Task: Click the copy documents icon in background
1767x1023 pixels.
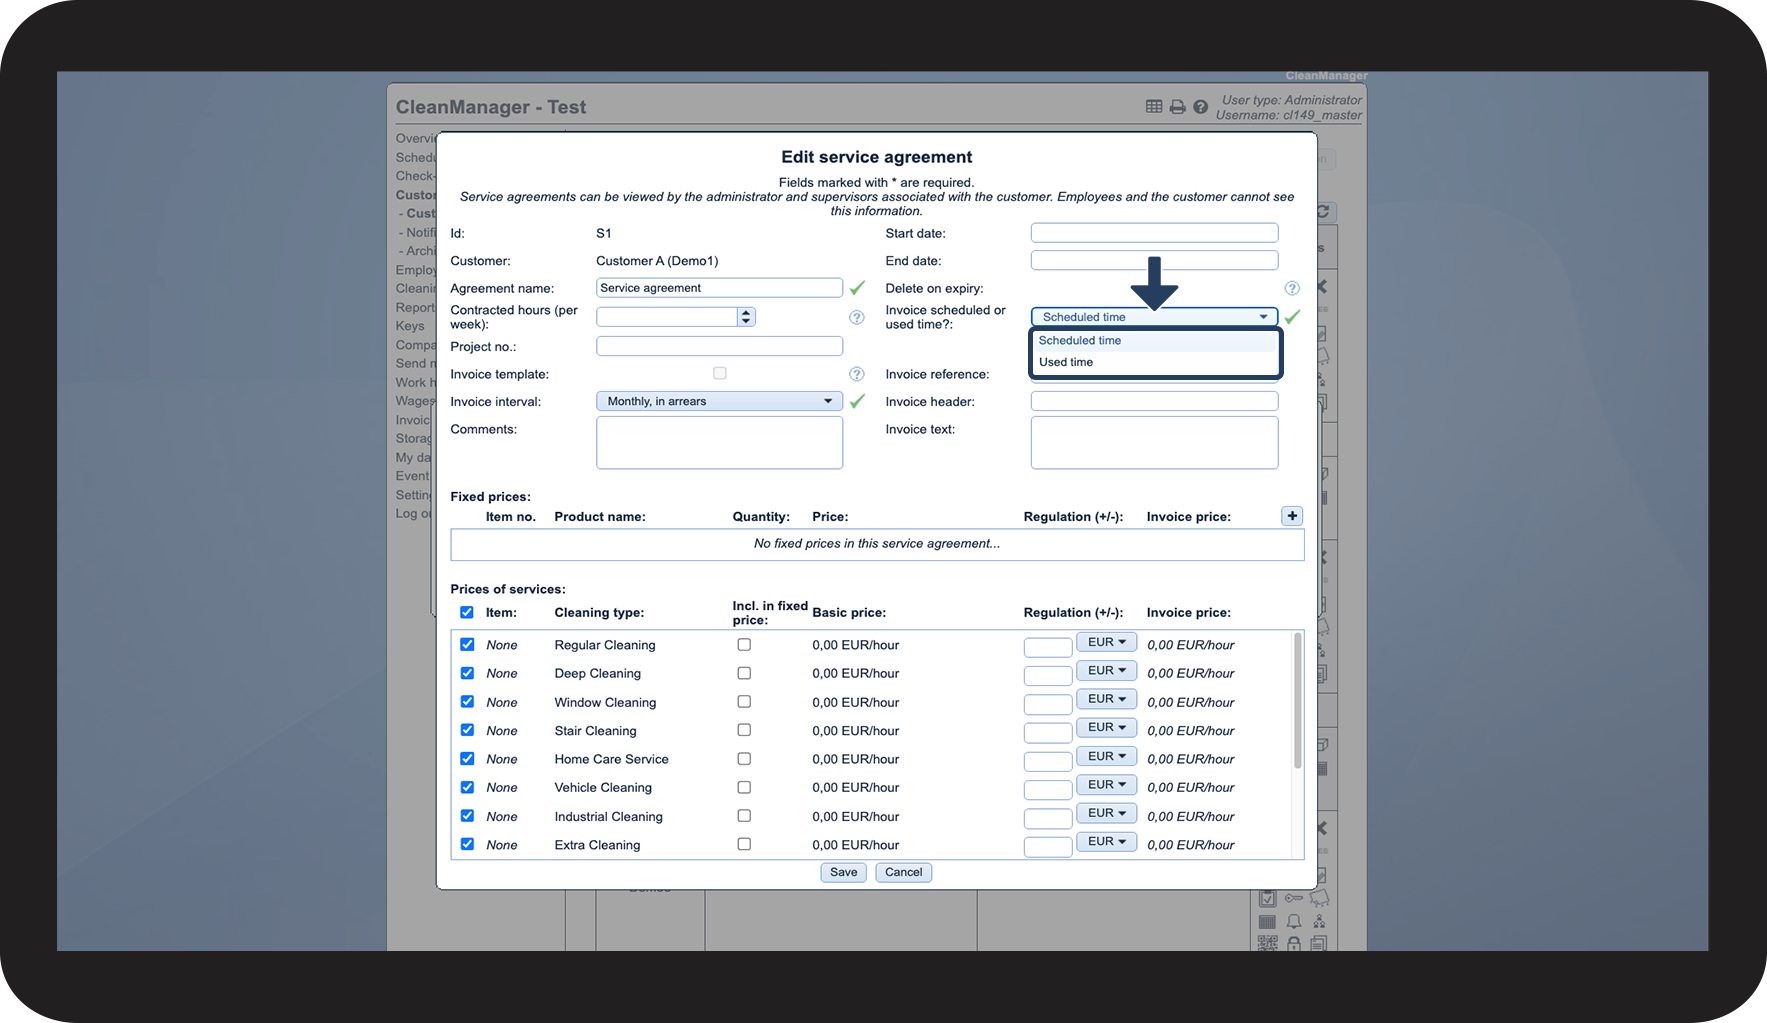Action: [x=1319, y=943]
